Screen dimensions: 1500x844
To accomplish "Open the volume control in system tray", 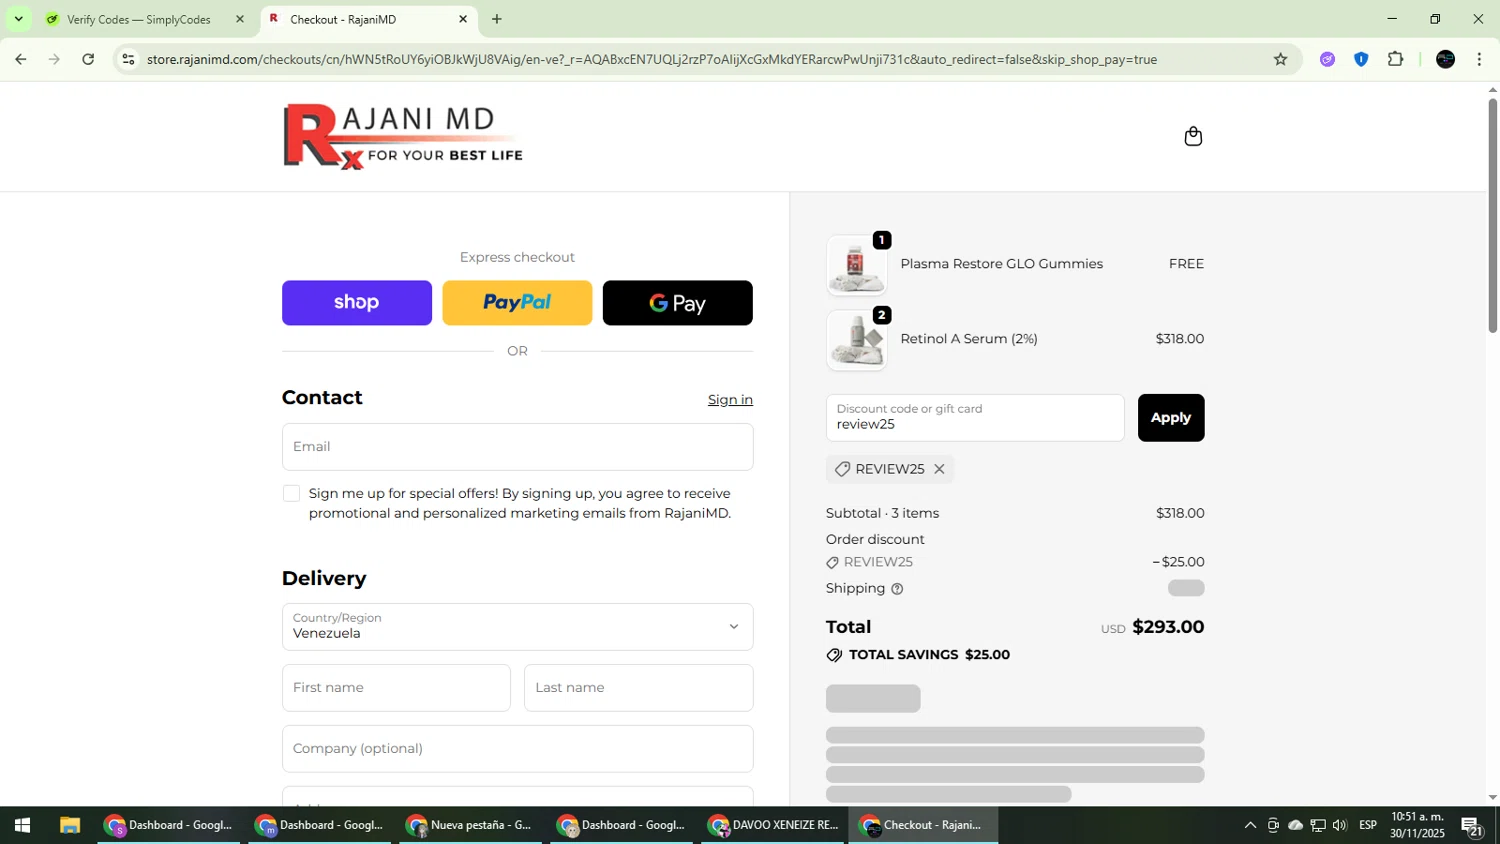I will pos(1340,825).
